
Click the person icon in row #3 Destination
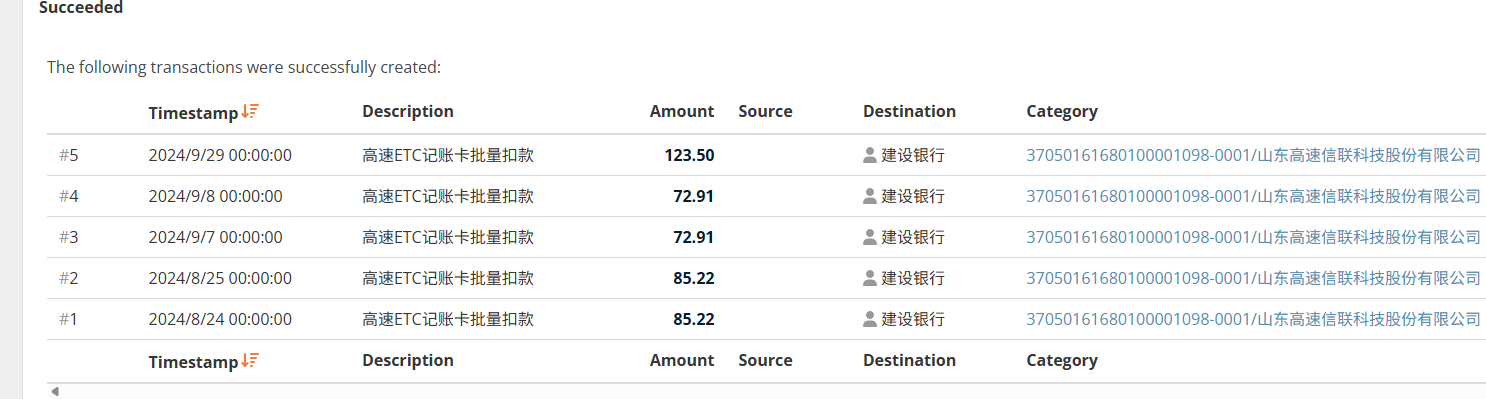[x=870, y=237]
